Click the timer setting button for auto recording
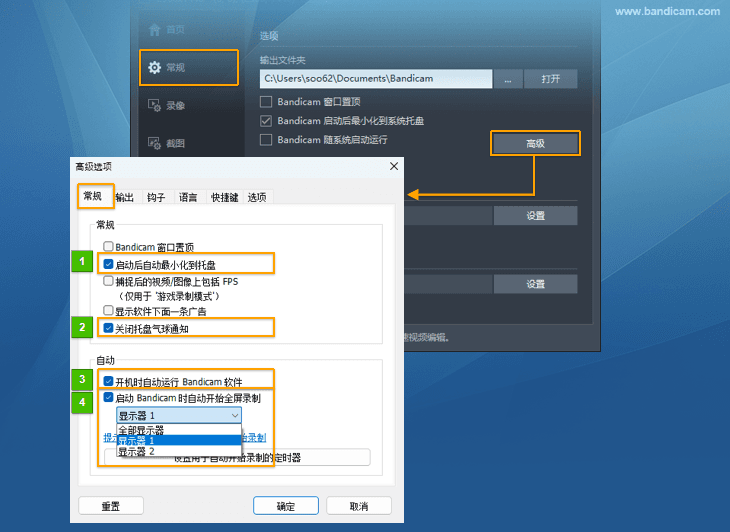Viewport: 730px width, 532px height. pyautogui.click(x=237, y=458)
